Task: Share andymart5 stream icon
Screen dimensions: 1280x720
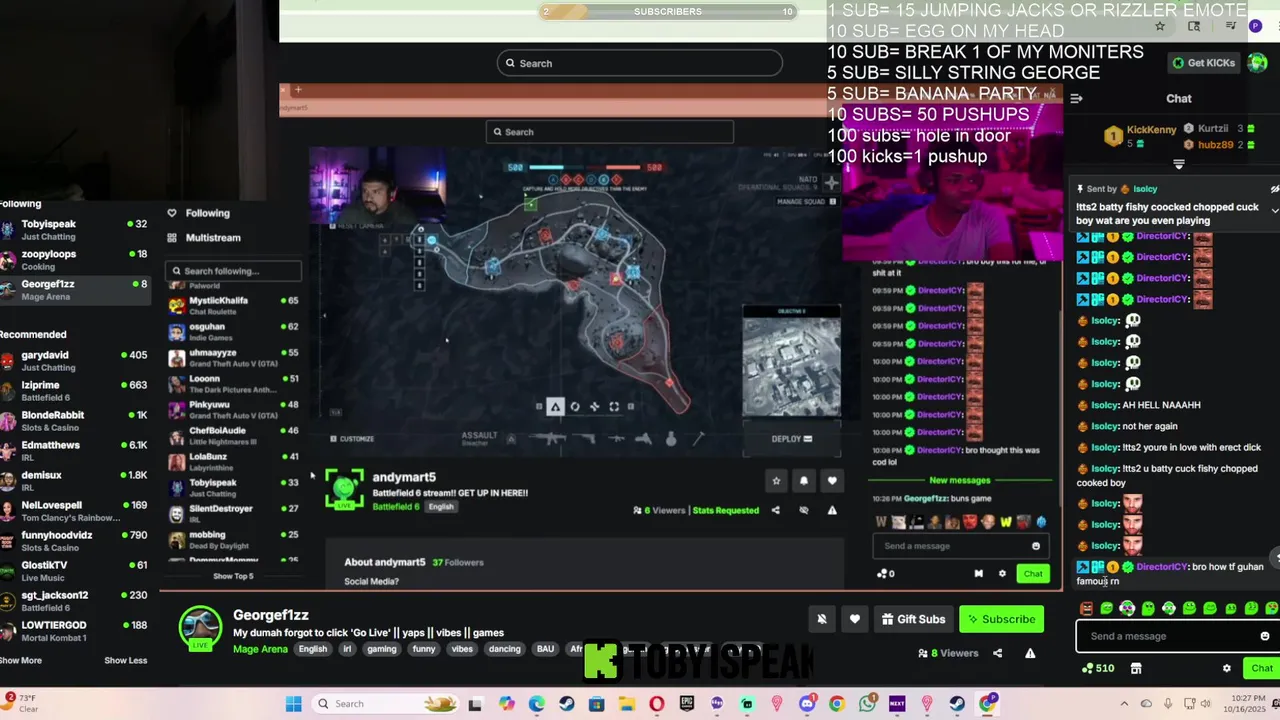Action: tap(775, 510)
